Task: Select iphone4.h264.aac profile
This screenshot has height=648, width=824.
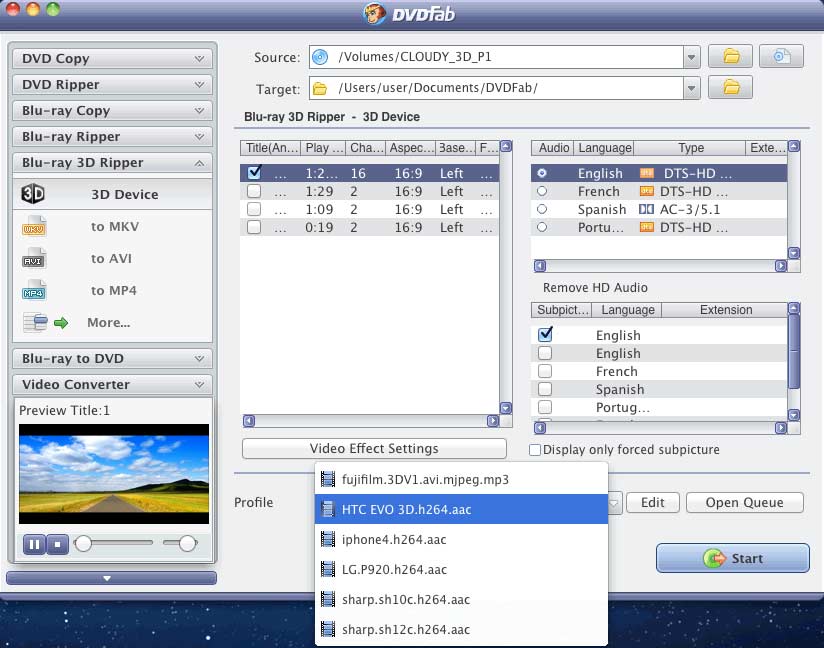Action: 461,539
